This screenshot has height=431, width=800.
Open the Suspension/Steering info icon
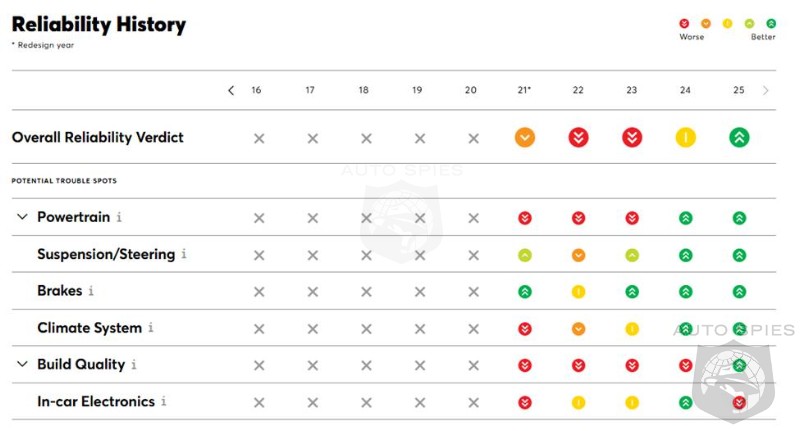pos(184,254)
